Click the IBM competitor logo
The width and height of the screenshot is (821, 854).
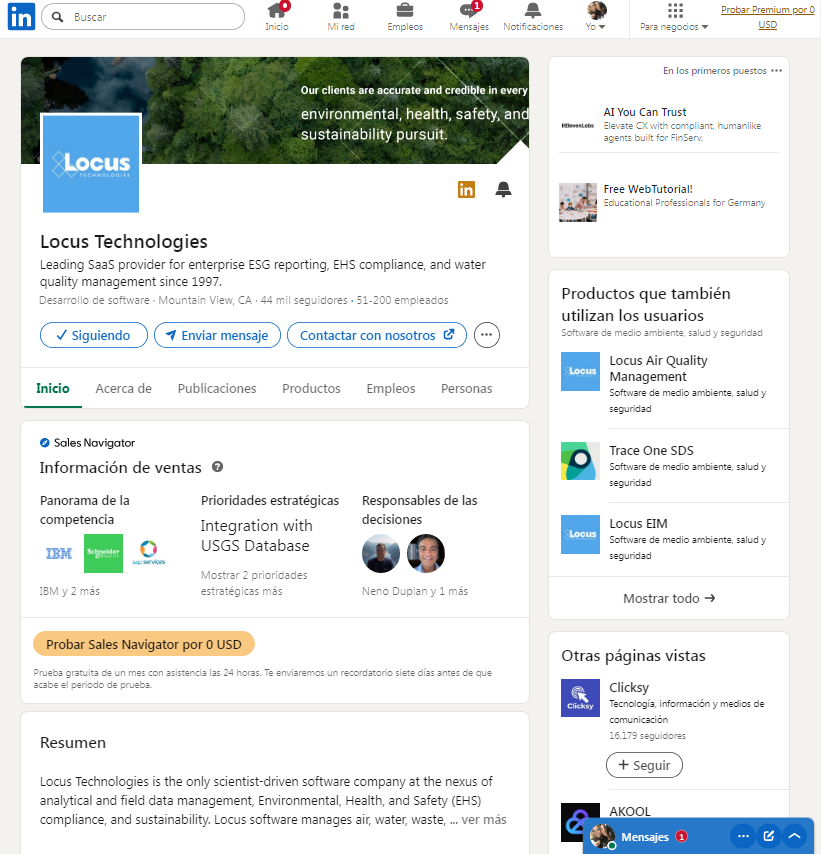[59, 553]
